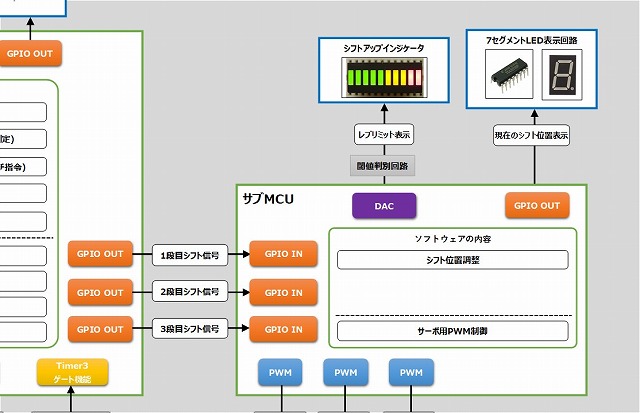Click the leftmost blue PWM block
The width and height of the screenshot is (640, 413).
(x=280, y=373)
